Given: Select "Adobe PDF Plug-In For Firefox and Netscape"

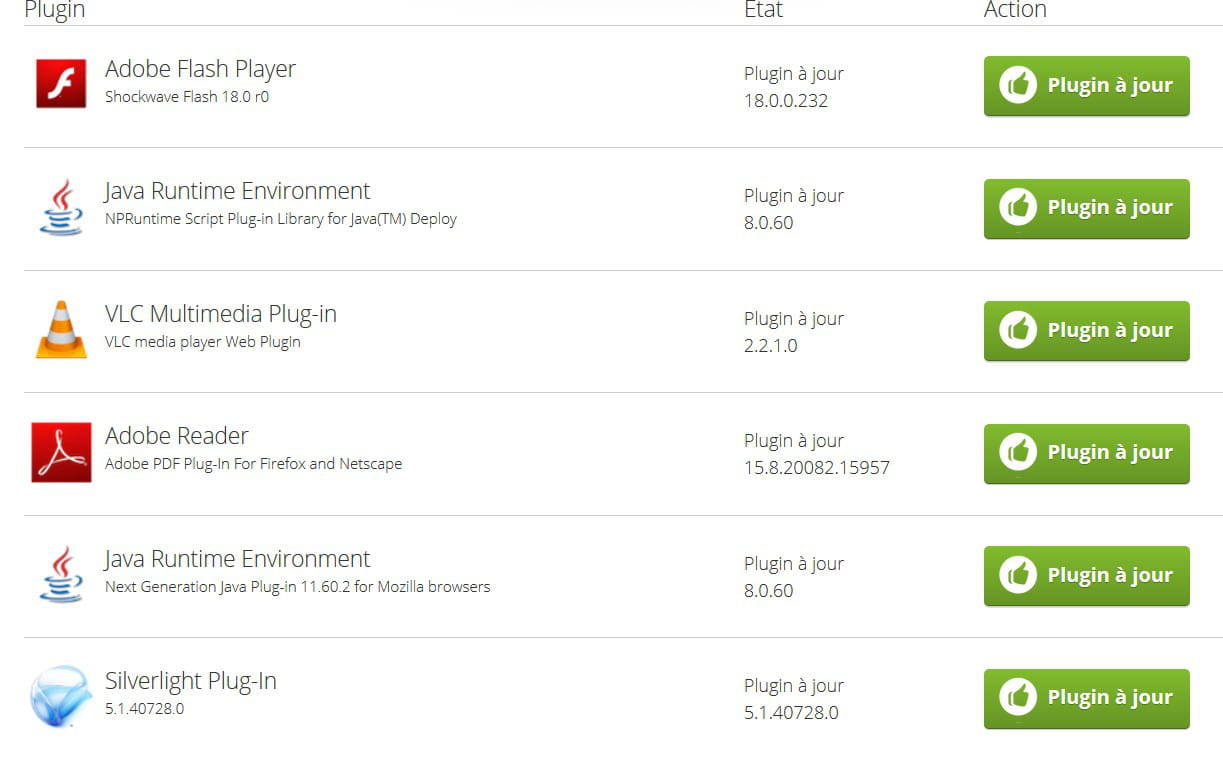Looking at the screenshot, I should click(254, 464).
